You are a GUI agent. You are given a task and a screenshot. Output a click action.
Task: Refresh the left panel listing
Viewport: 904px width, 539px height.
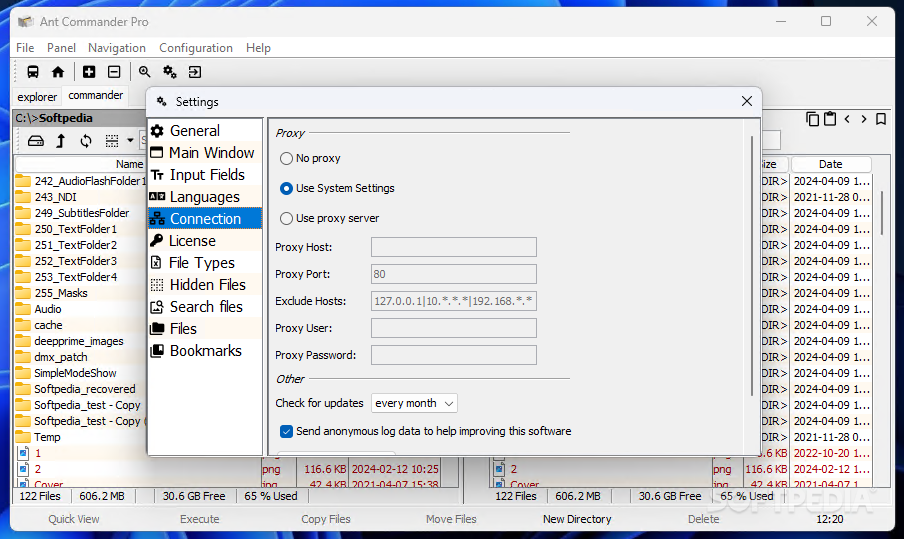point(86,141)
